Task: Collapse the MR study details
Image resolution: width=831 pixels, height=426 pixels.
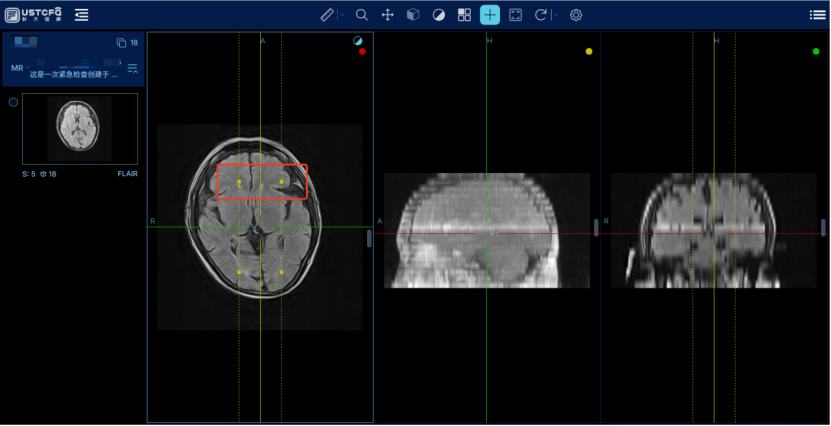Action: (x=132, y=68)
